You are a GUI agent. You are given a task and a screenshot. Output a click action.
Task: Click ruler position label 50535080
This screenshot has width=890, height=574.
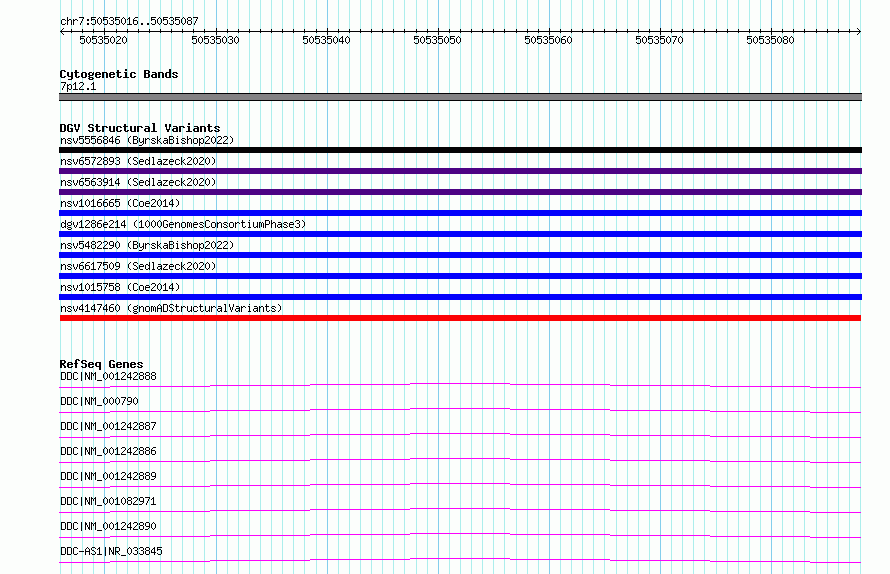tap(770, 40)
